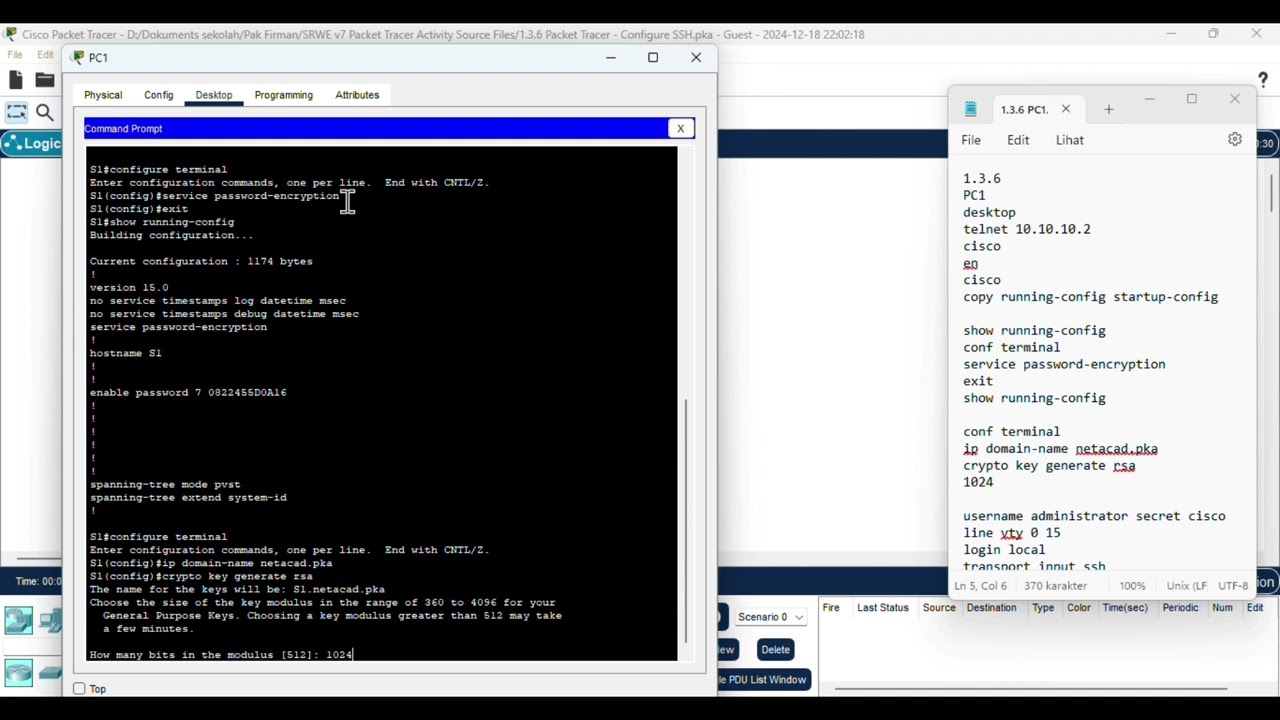Image resolution: width=1280 pixels, height=720 pixels.
Task: Choose the Switches subcategory icon
Action: (x=50, y=673)
